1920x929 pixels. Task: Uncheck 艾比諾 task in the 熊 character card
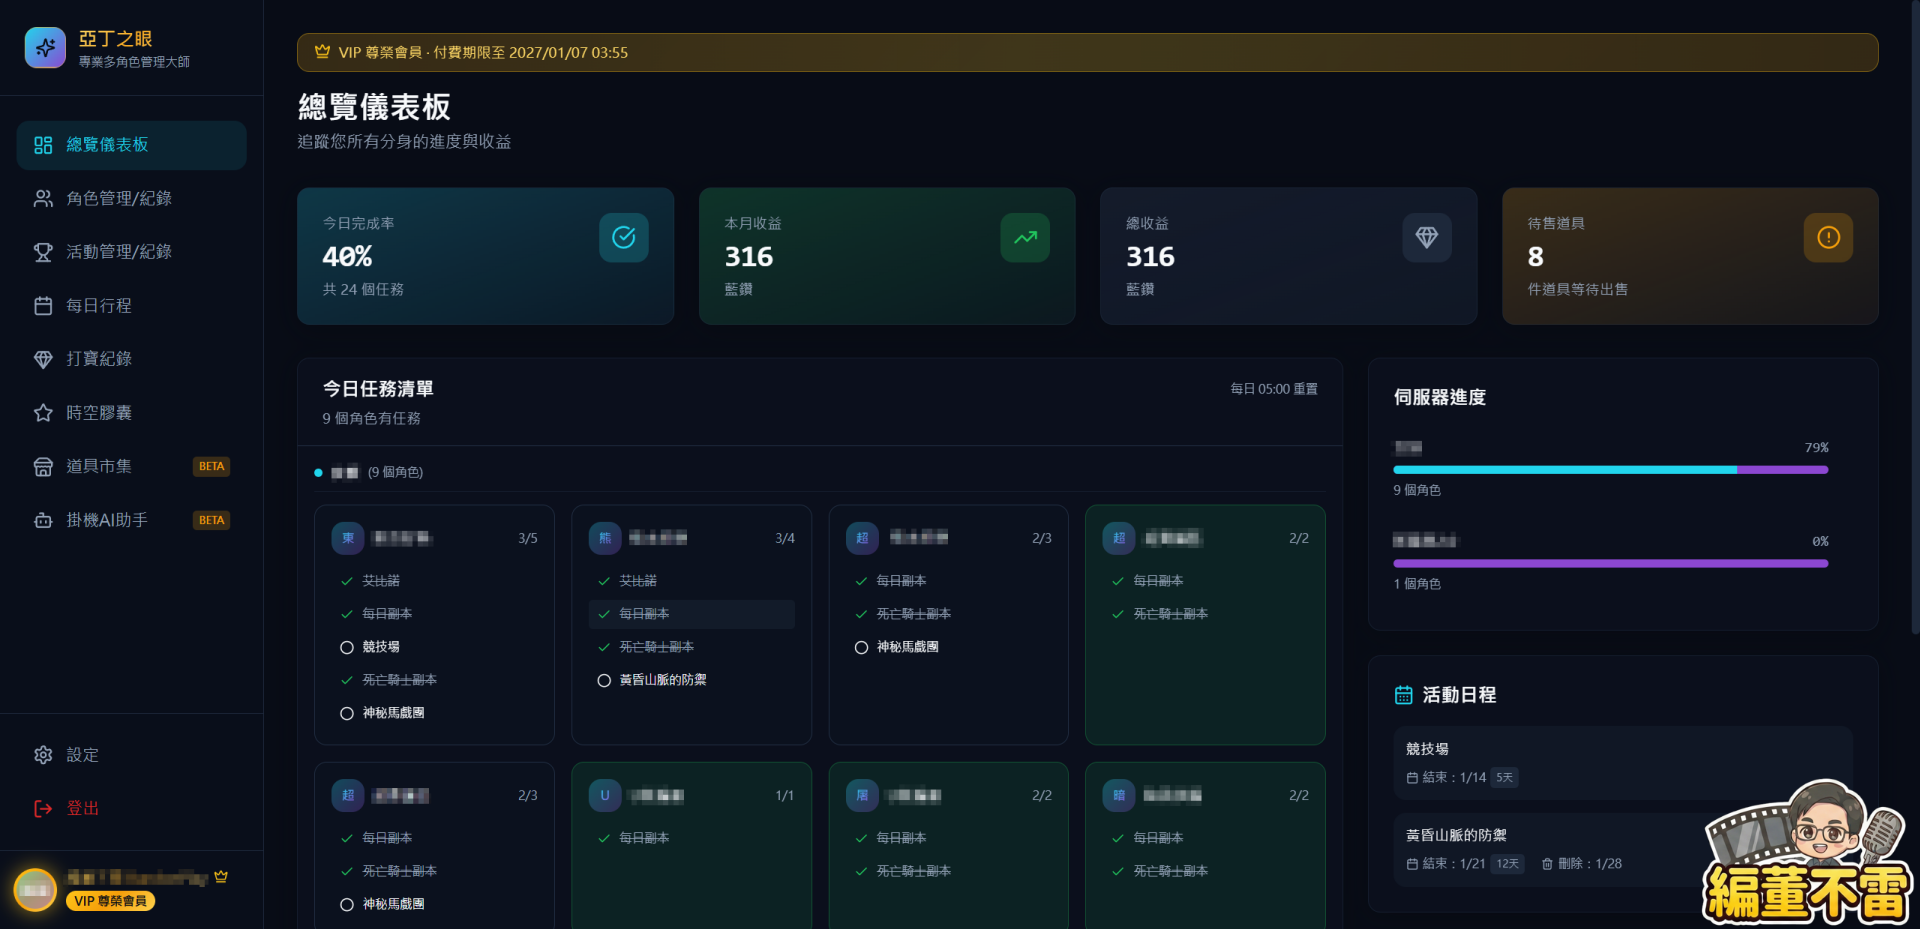pos(604,581)
